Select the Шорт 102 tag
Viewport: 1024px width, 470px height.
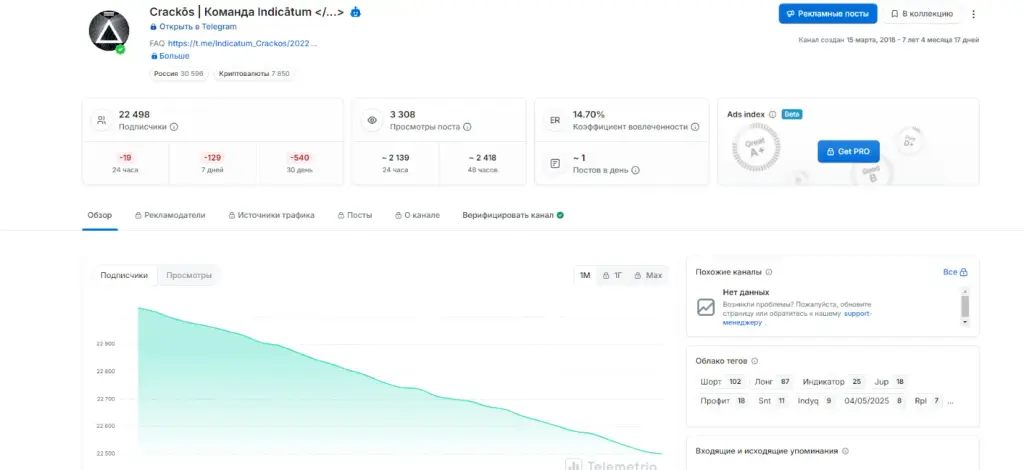722,382
